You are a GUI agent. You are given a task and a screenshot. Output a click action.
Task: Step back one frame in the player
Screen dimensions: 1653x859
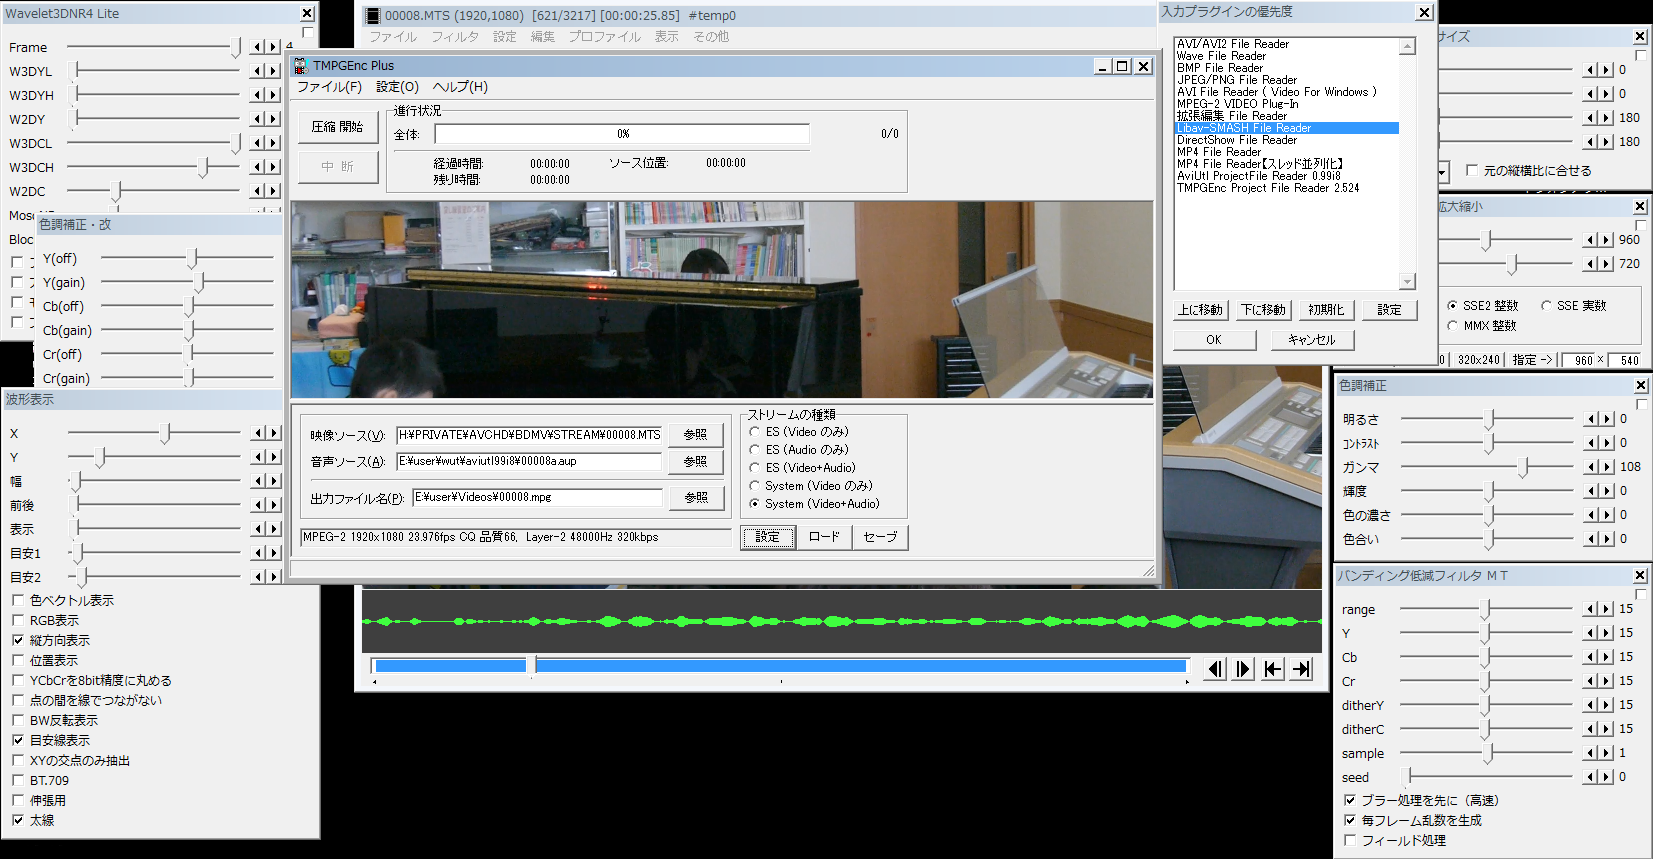tap(1215, 669)
